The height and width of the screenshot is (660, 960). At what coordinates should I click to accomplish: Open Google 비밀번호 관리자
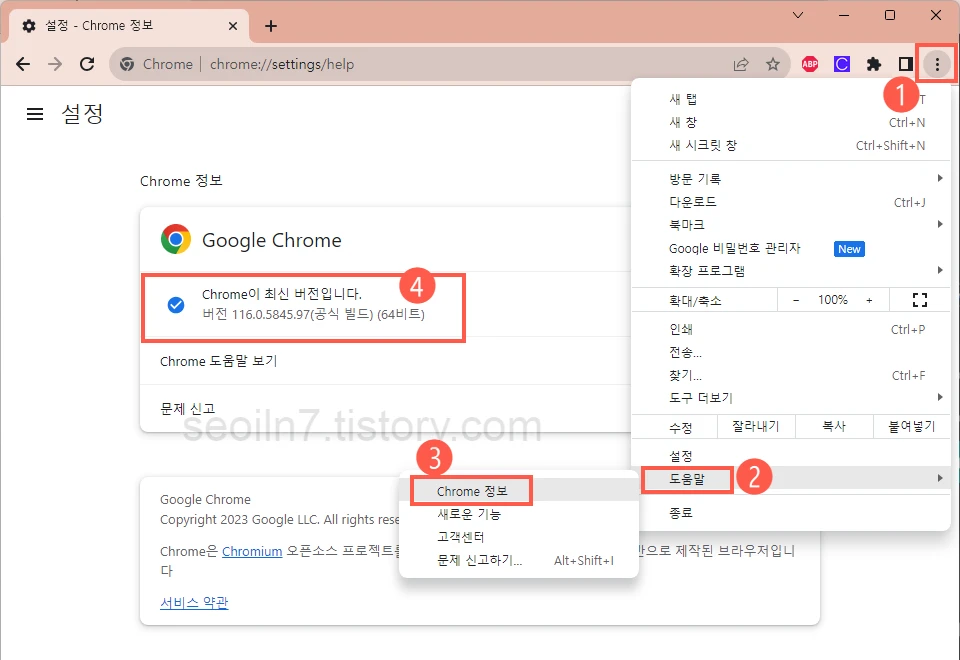tap(790, 248)
